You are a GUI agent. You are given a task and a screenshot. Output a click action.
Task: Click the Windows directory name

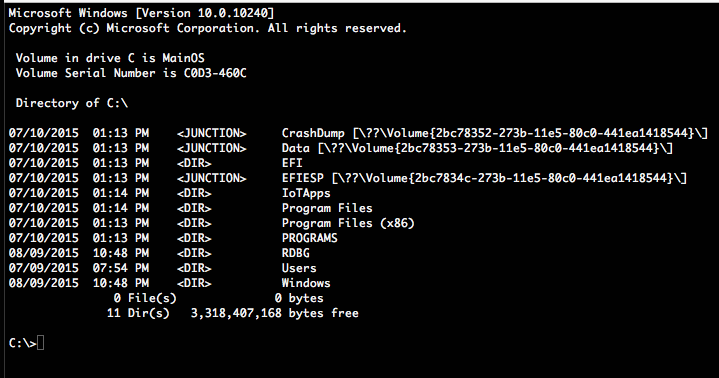306,283
